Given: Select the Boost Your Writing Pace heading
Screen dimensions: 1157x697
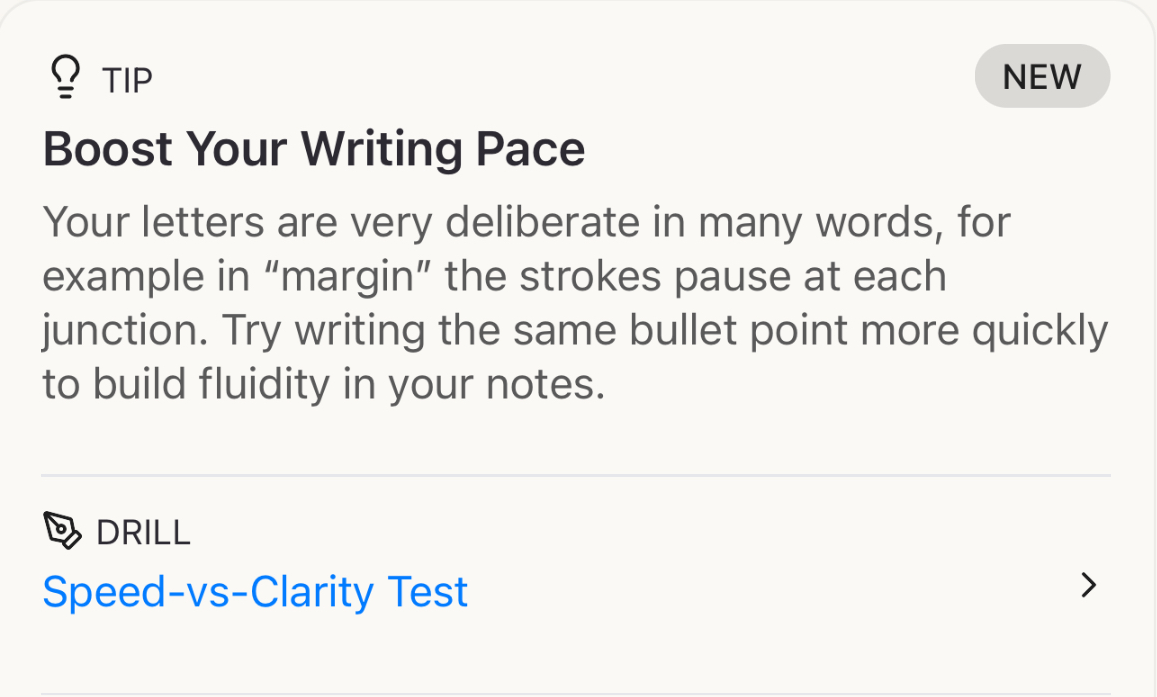Looking at the screenshot, I should point(314,150).
